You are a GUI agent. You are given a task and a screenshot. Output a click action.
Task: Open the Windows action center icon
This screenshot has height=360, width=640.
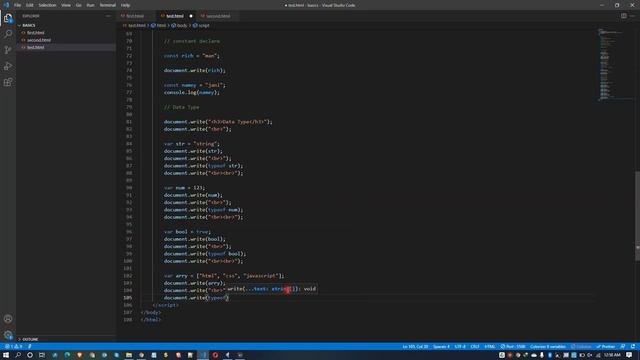click(629, 355)
